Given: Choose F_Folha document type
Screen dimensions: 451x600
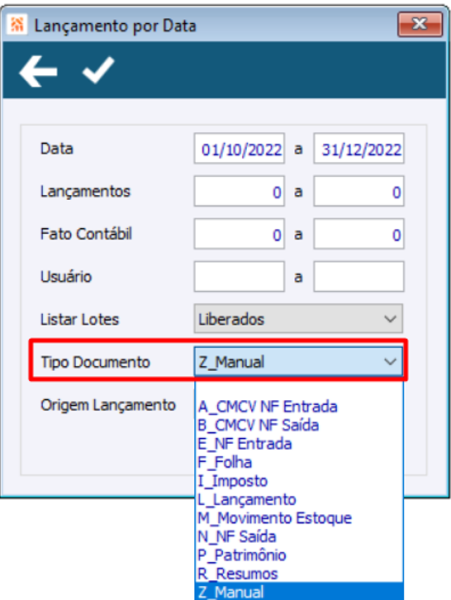Looking at the screenshot, I should click(299, 463).
